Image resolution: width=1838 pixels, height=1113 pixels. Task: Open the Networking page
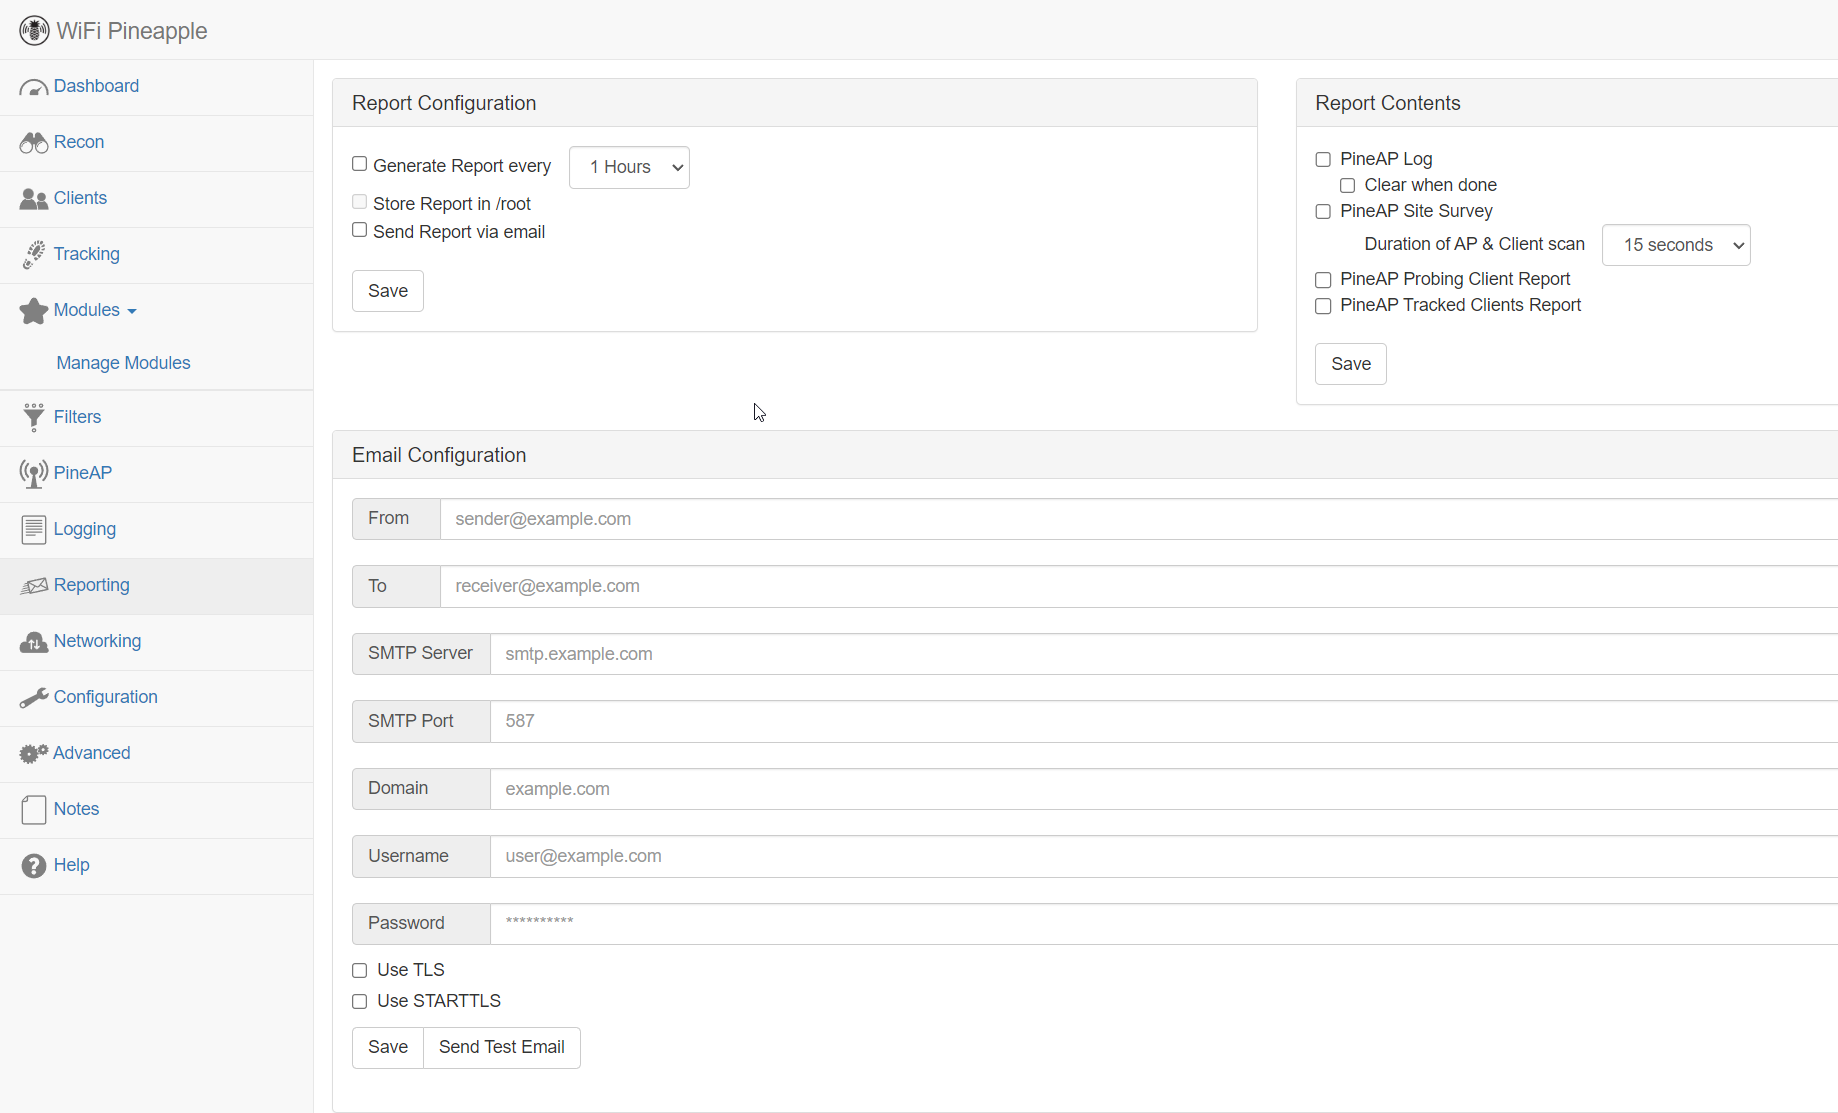coord(97,641)
